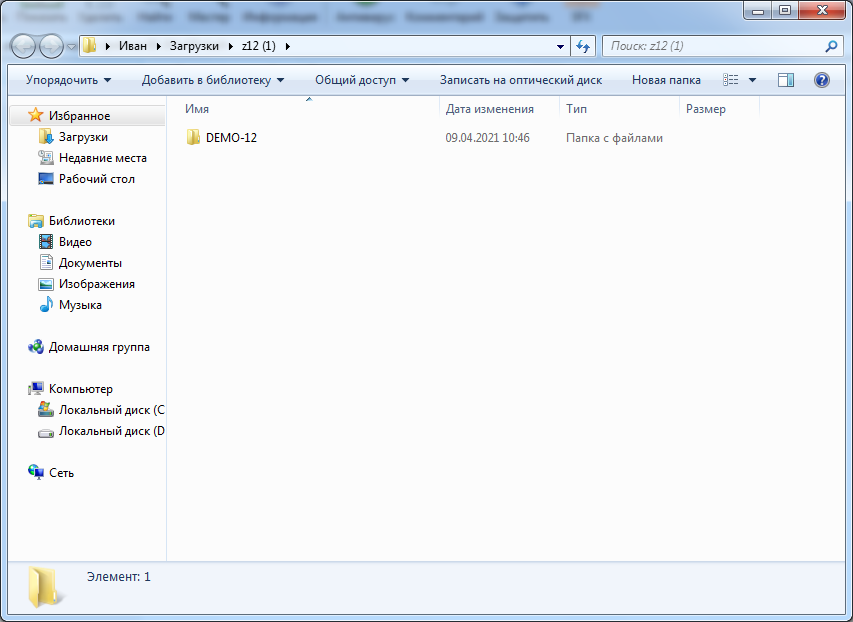Select 'Компьютер' in the navigation pane
Image resolution: width=853 pixels, height=622 pixels.
(81, 389)
